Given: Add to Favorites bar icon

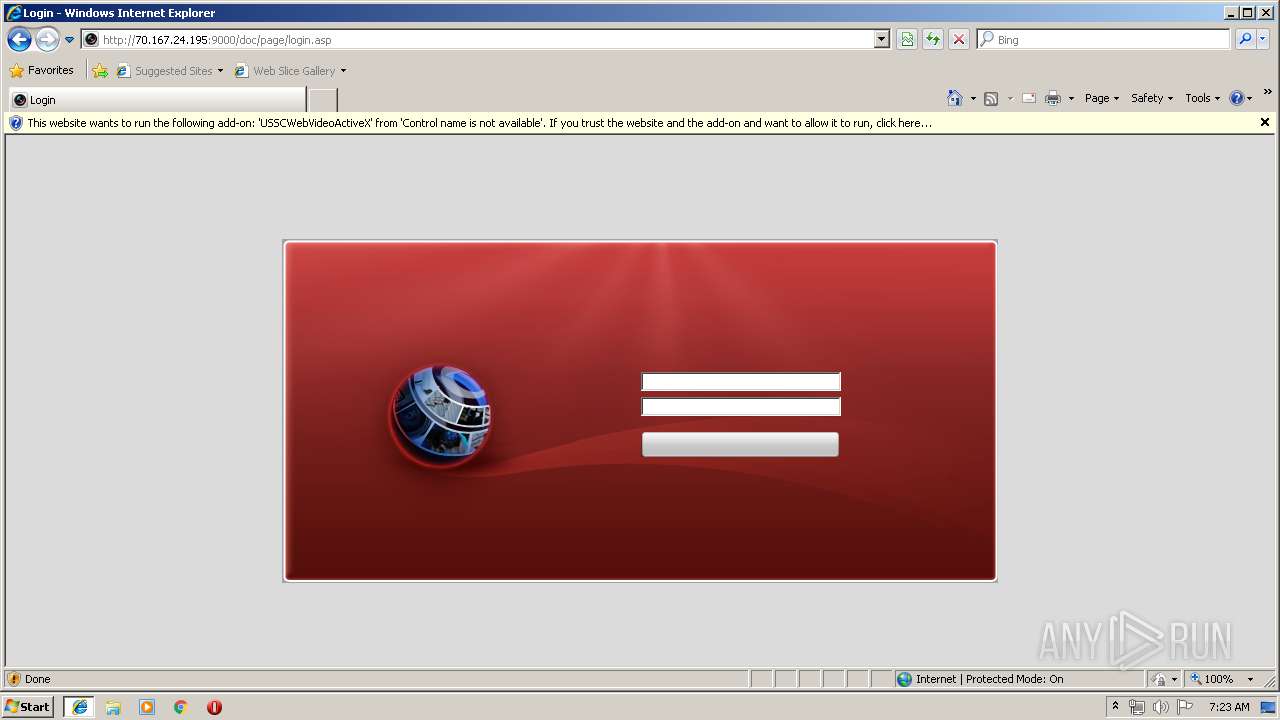Looking at the screenshot, I should (99, 71).
